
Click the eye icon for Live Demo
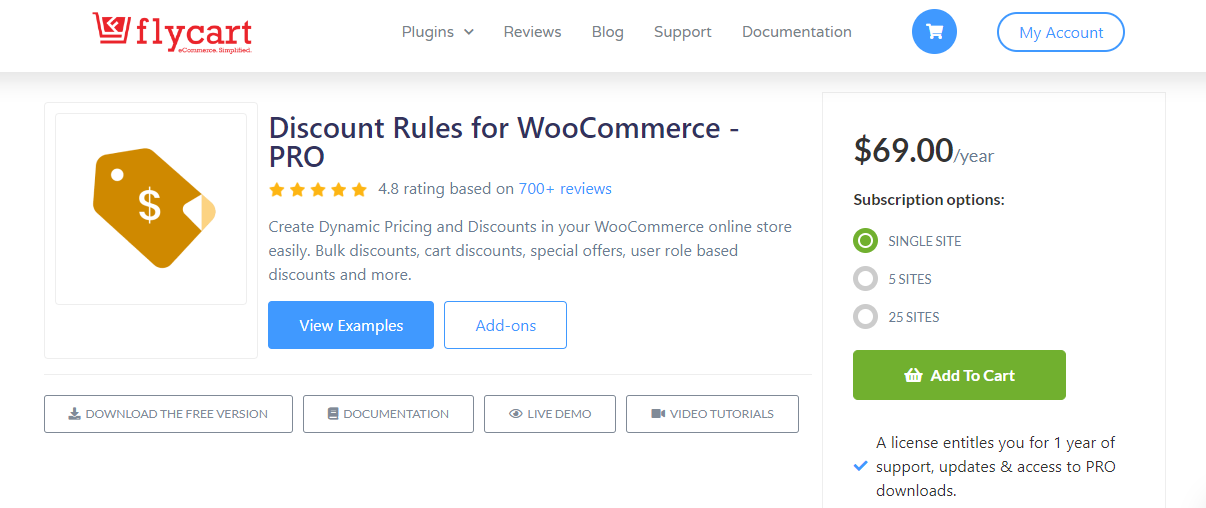516,414
